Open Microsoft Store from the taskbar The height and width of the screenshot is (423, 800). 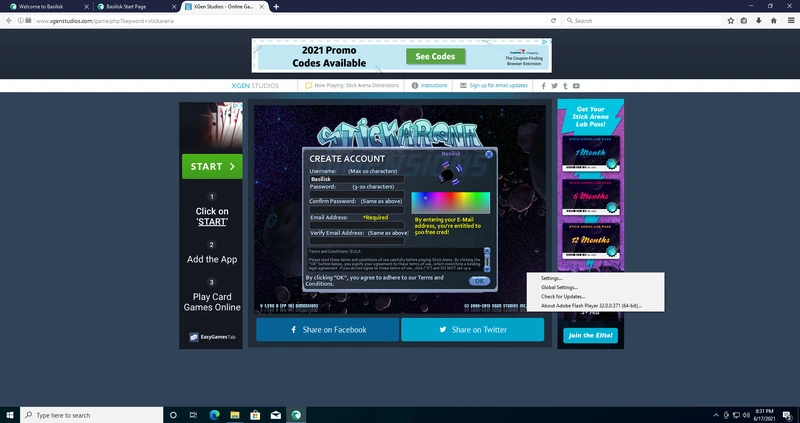255,415
